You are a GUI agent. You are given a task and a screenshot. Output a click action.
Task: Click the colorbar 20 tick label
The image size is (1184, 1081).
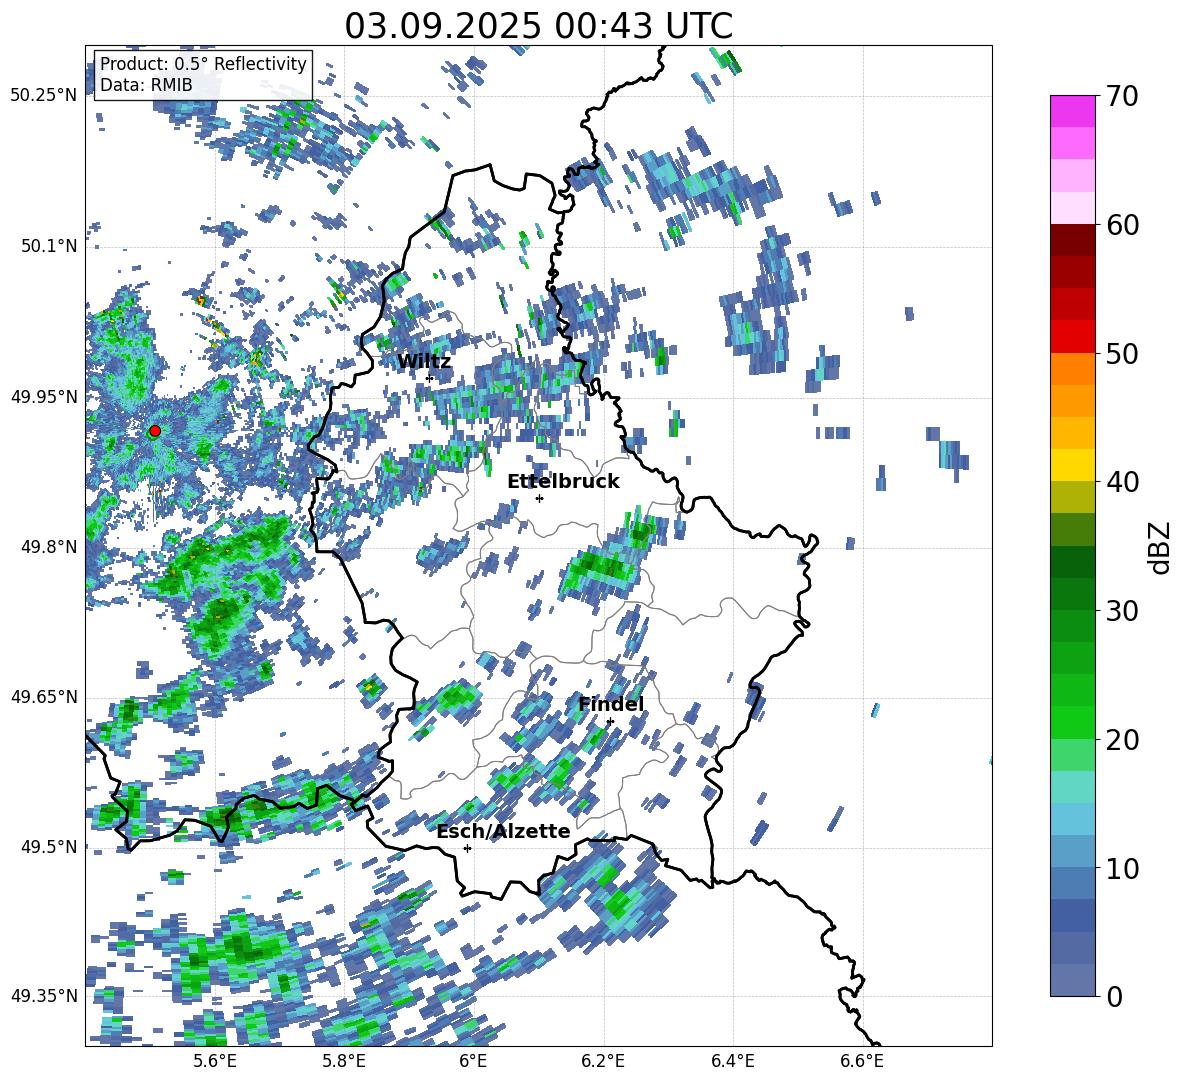click(1123, 740)
